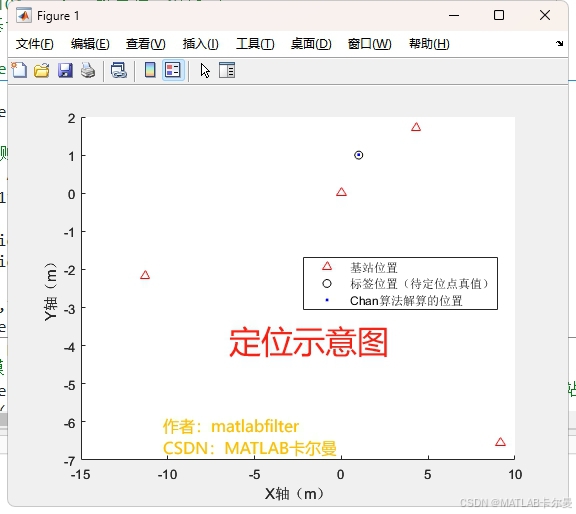Click the 基站位置 legend entry
The image size is (576, 514).
coord(374,267)
